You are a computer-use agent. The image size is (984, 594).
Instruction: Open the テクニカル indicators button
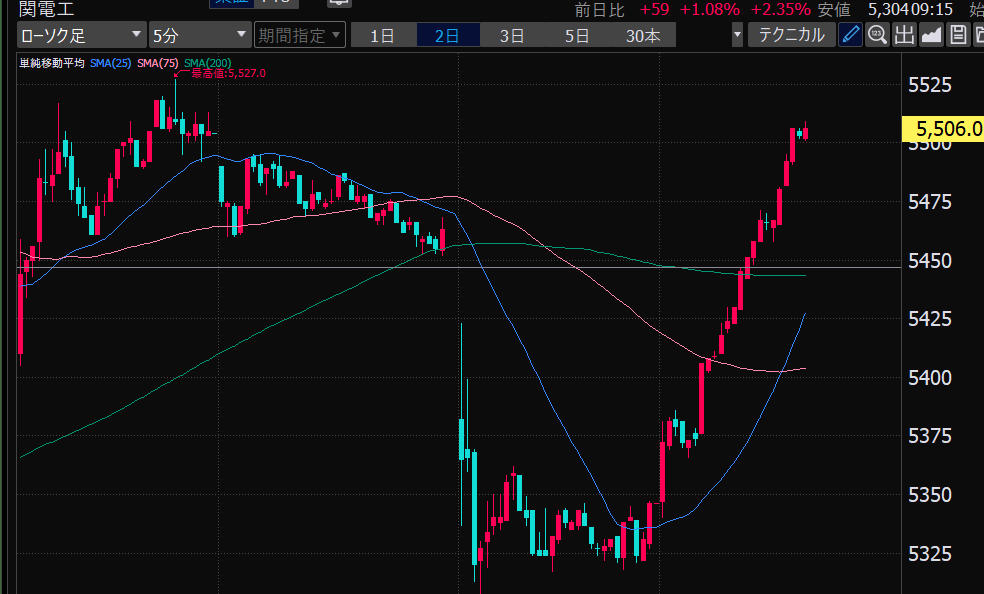click(x=791, y=35)
